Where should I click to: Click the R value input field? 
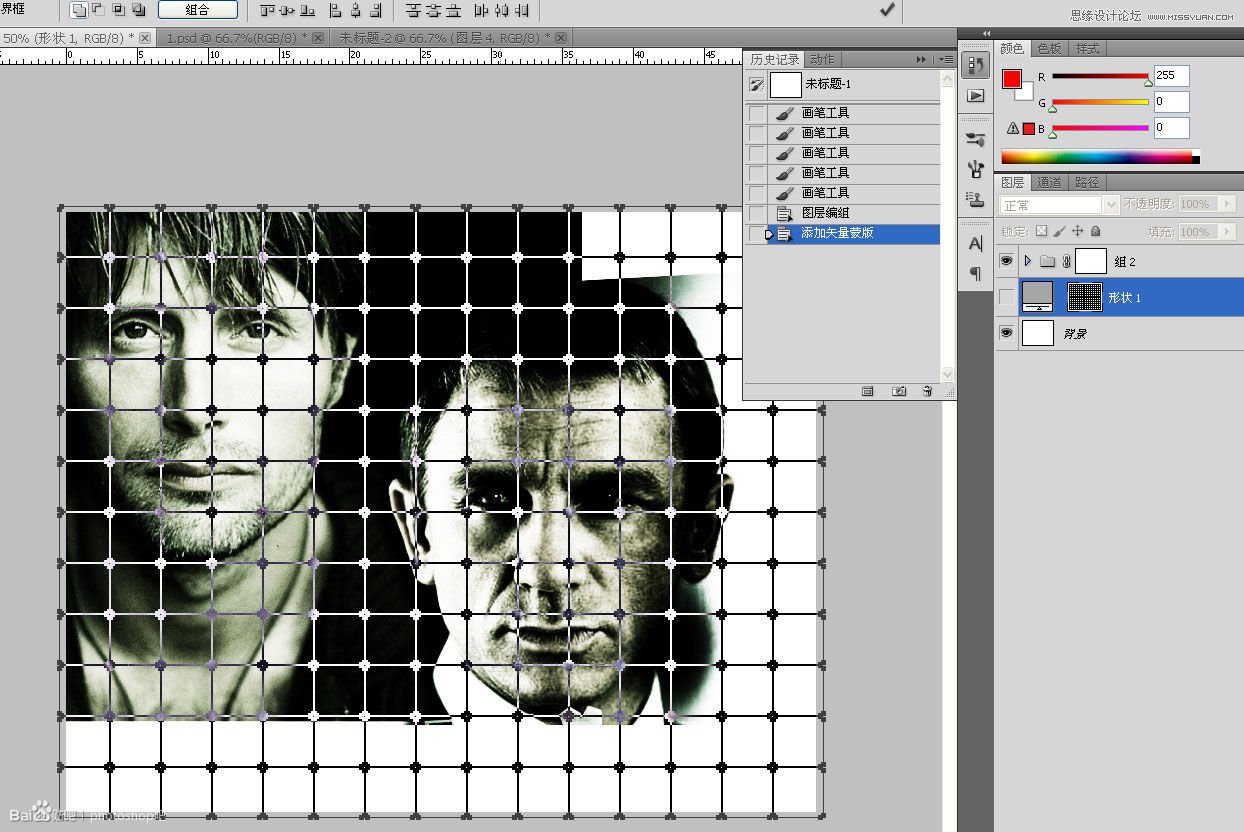click(x=1171, y=75)
